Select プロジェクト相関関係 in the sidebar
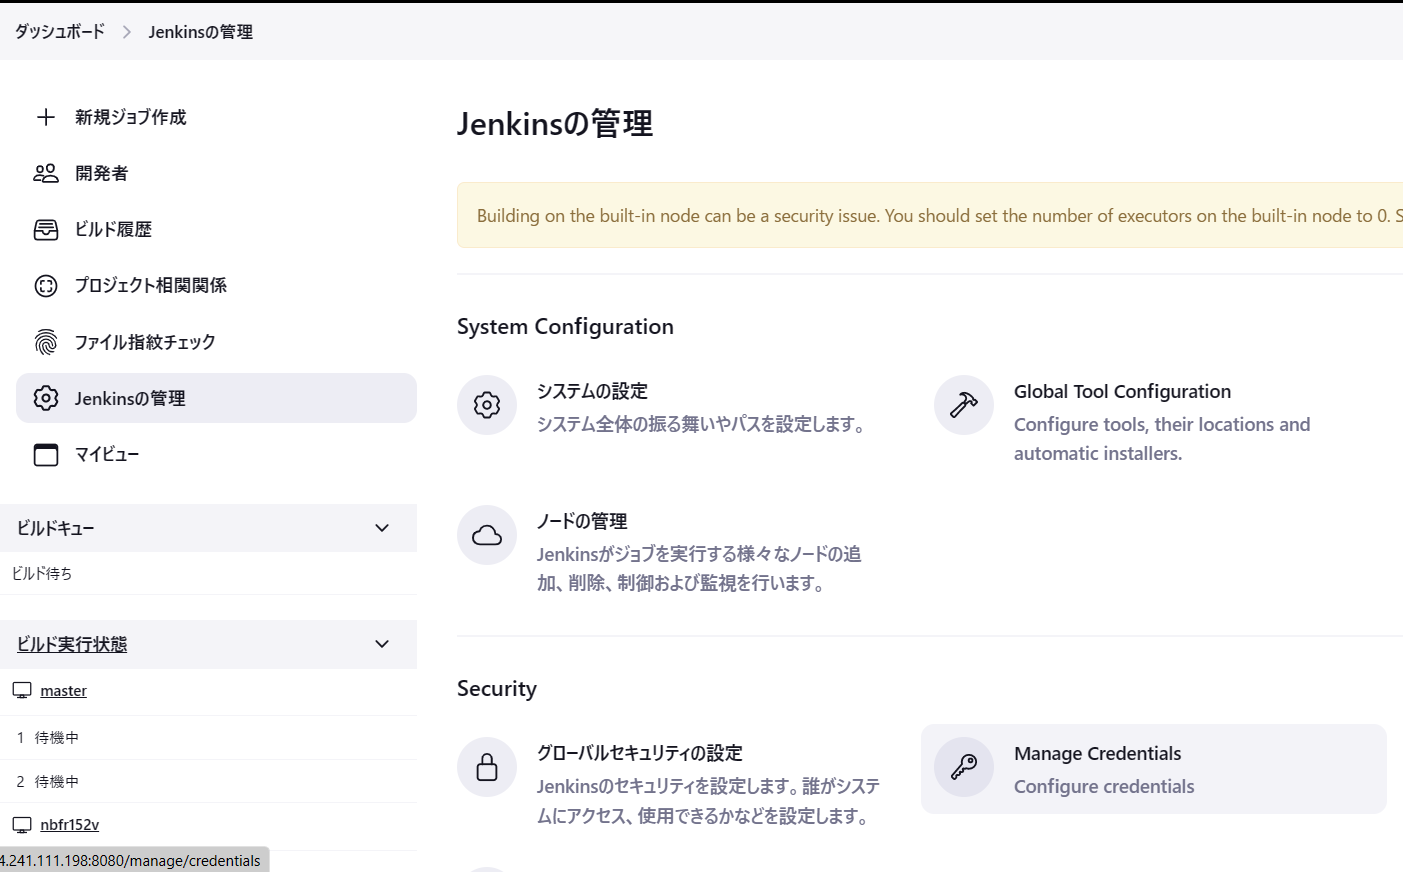The image size is (1403, 872). (x=150, y=285)
